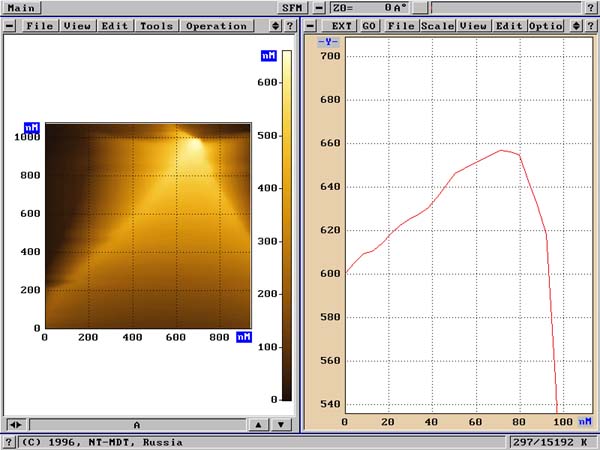Click the up triangle button below image
600x450 pixels.
click(x=257, y=424)
